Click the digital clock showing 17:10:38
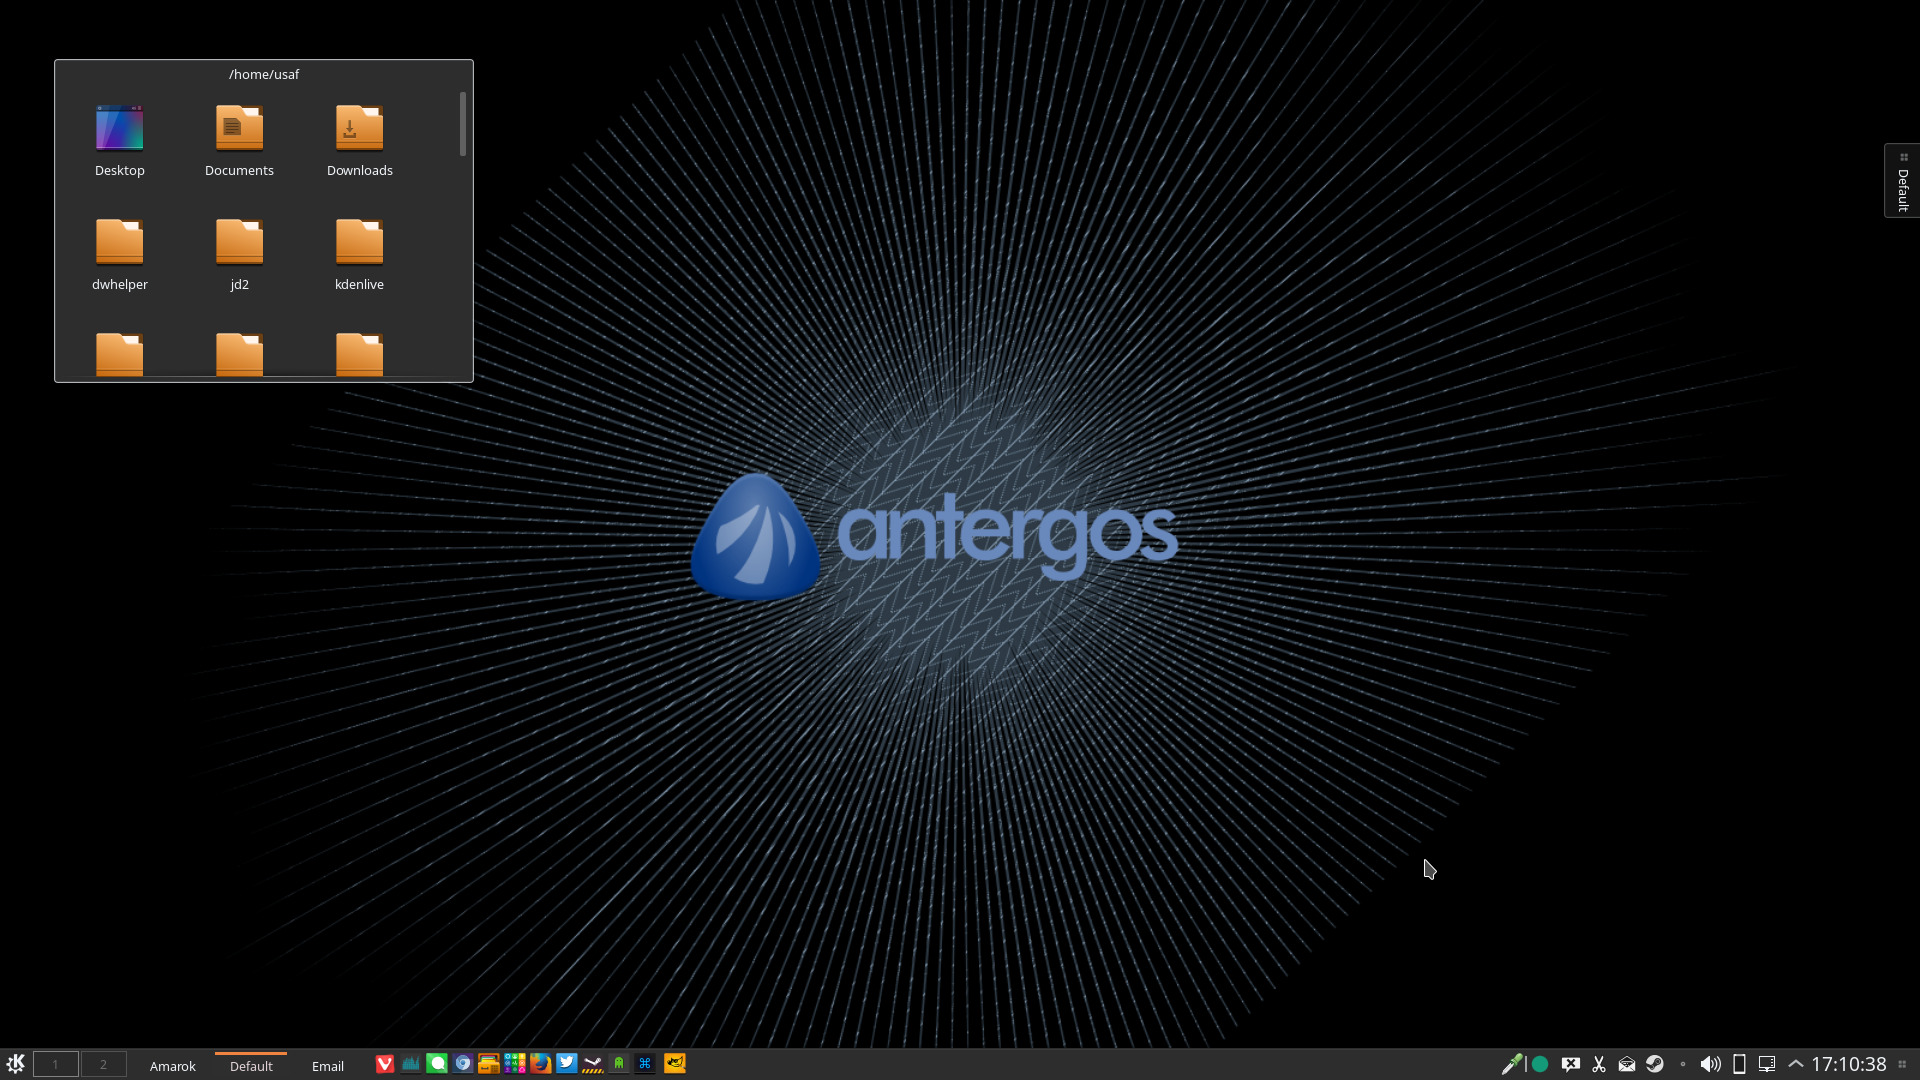Viewport: 1920px width, 1080px height. tap(1849, 1064)
